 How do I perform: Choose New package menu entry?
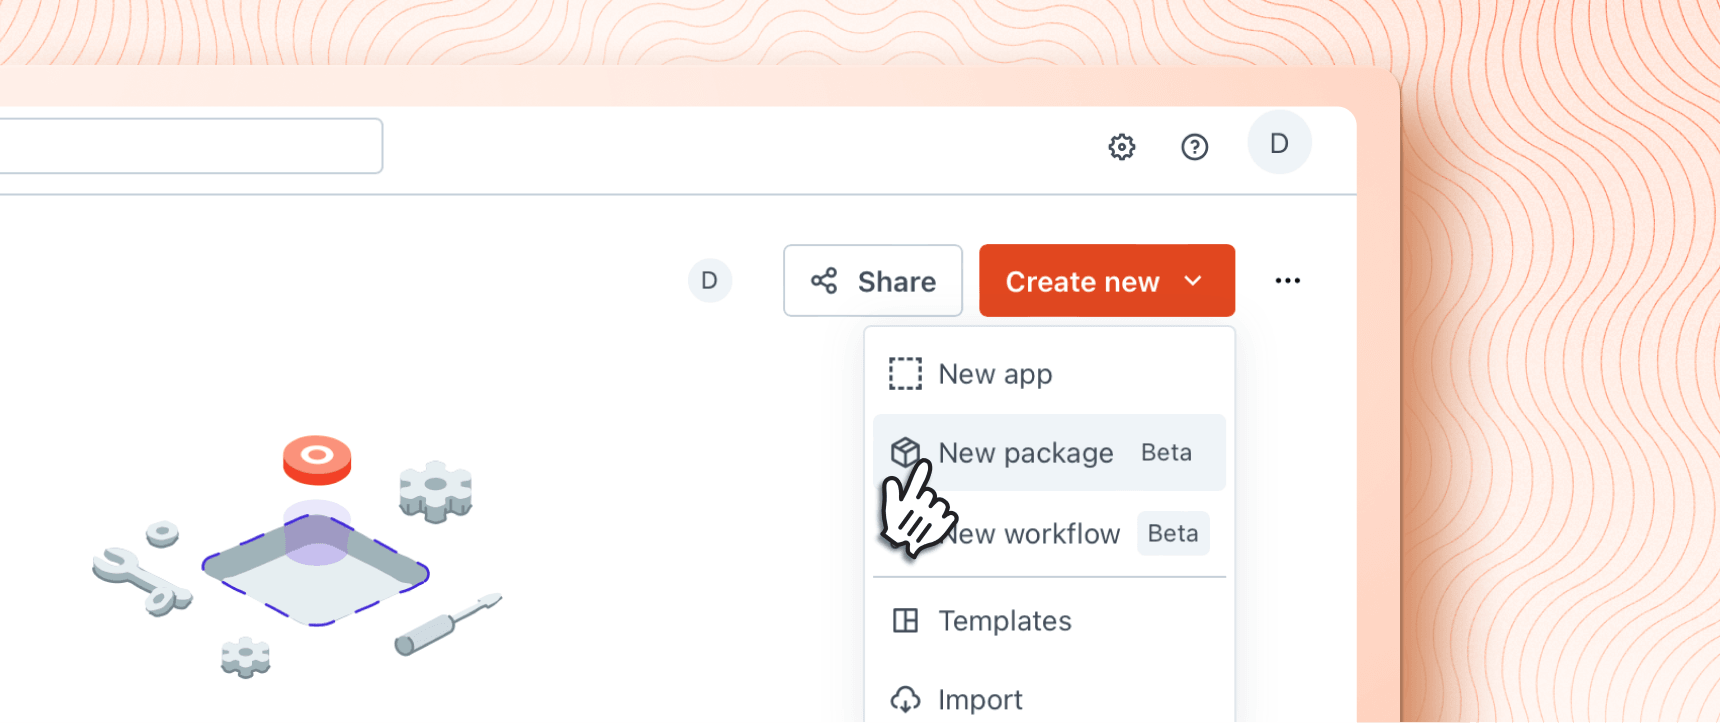(1026, 453)
